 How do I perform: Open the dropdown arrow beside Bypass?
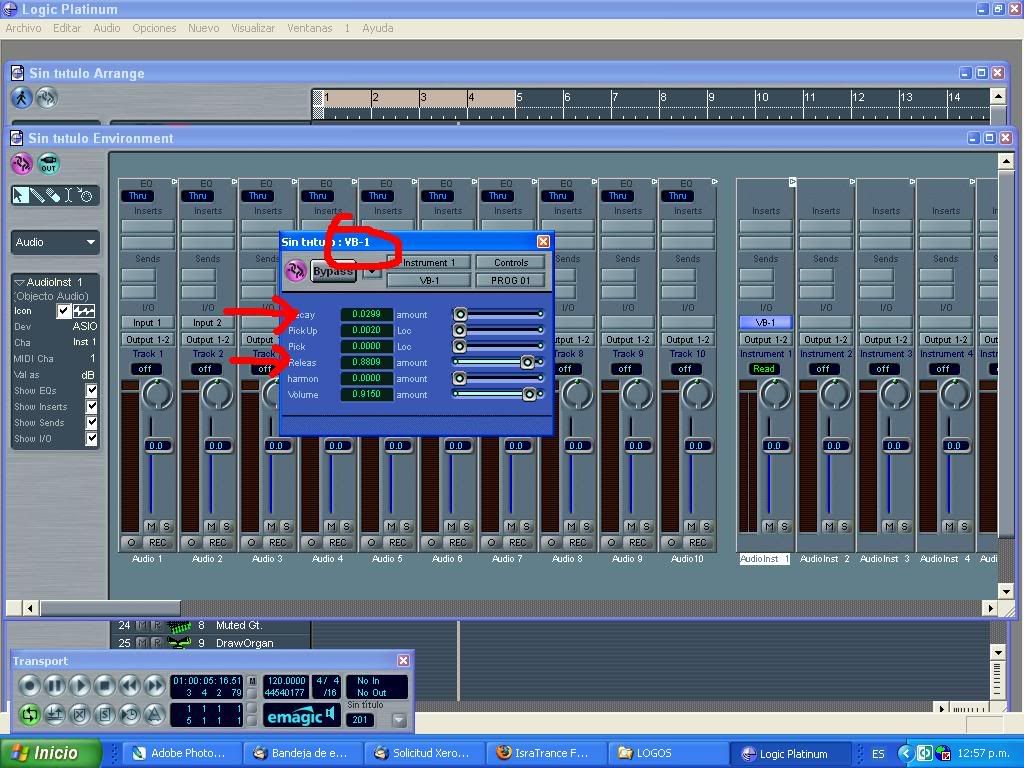(372, 271)
